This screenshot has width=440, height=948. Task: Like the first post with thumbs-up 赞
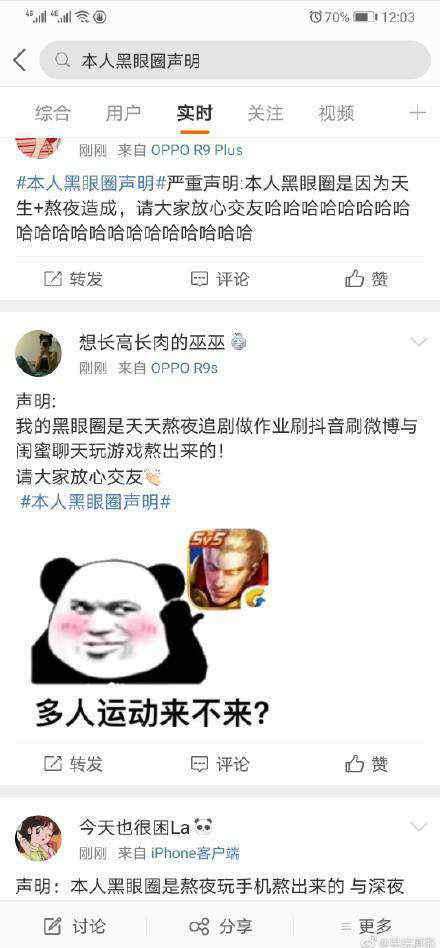pyautogui.click(x=367, y=279)
